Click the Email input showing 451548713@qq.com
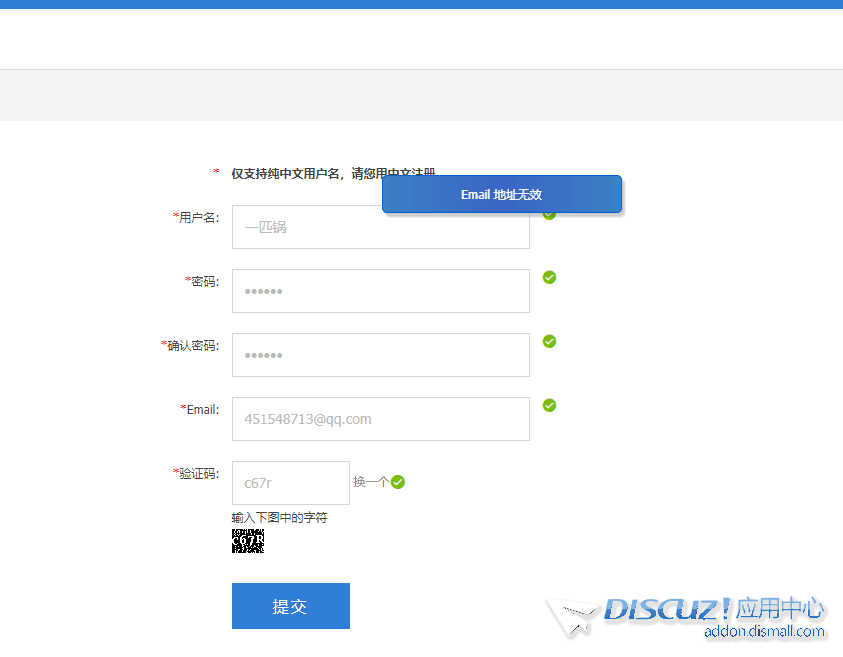The height and width of the screenshot is (657, 843). [x=380, y=418]
